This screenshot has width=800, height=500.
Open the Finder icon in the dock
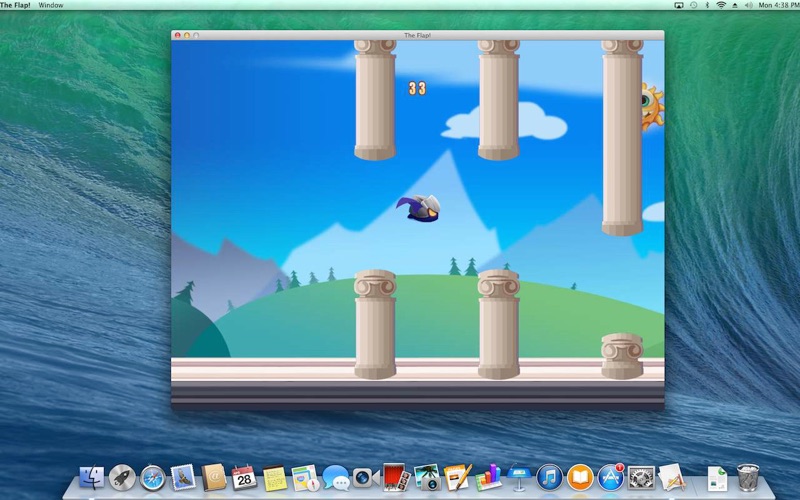pos(92,478)
